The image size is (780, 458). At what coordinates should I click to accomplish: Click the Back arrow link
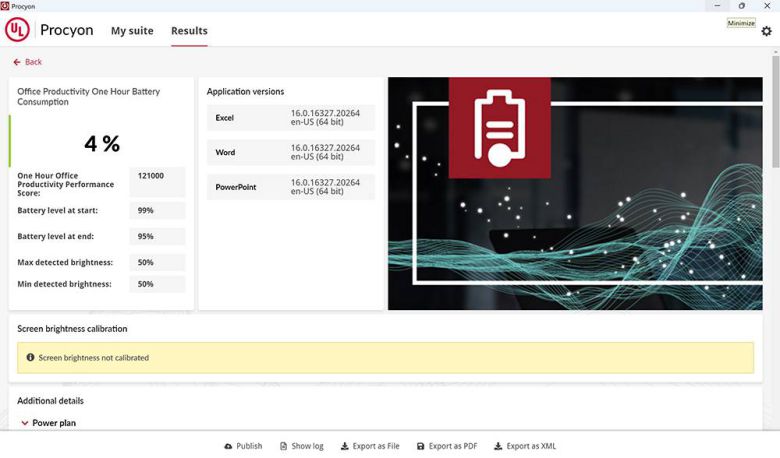[x=28, y=62]
